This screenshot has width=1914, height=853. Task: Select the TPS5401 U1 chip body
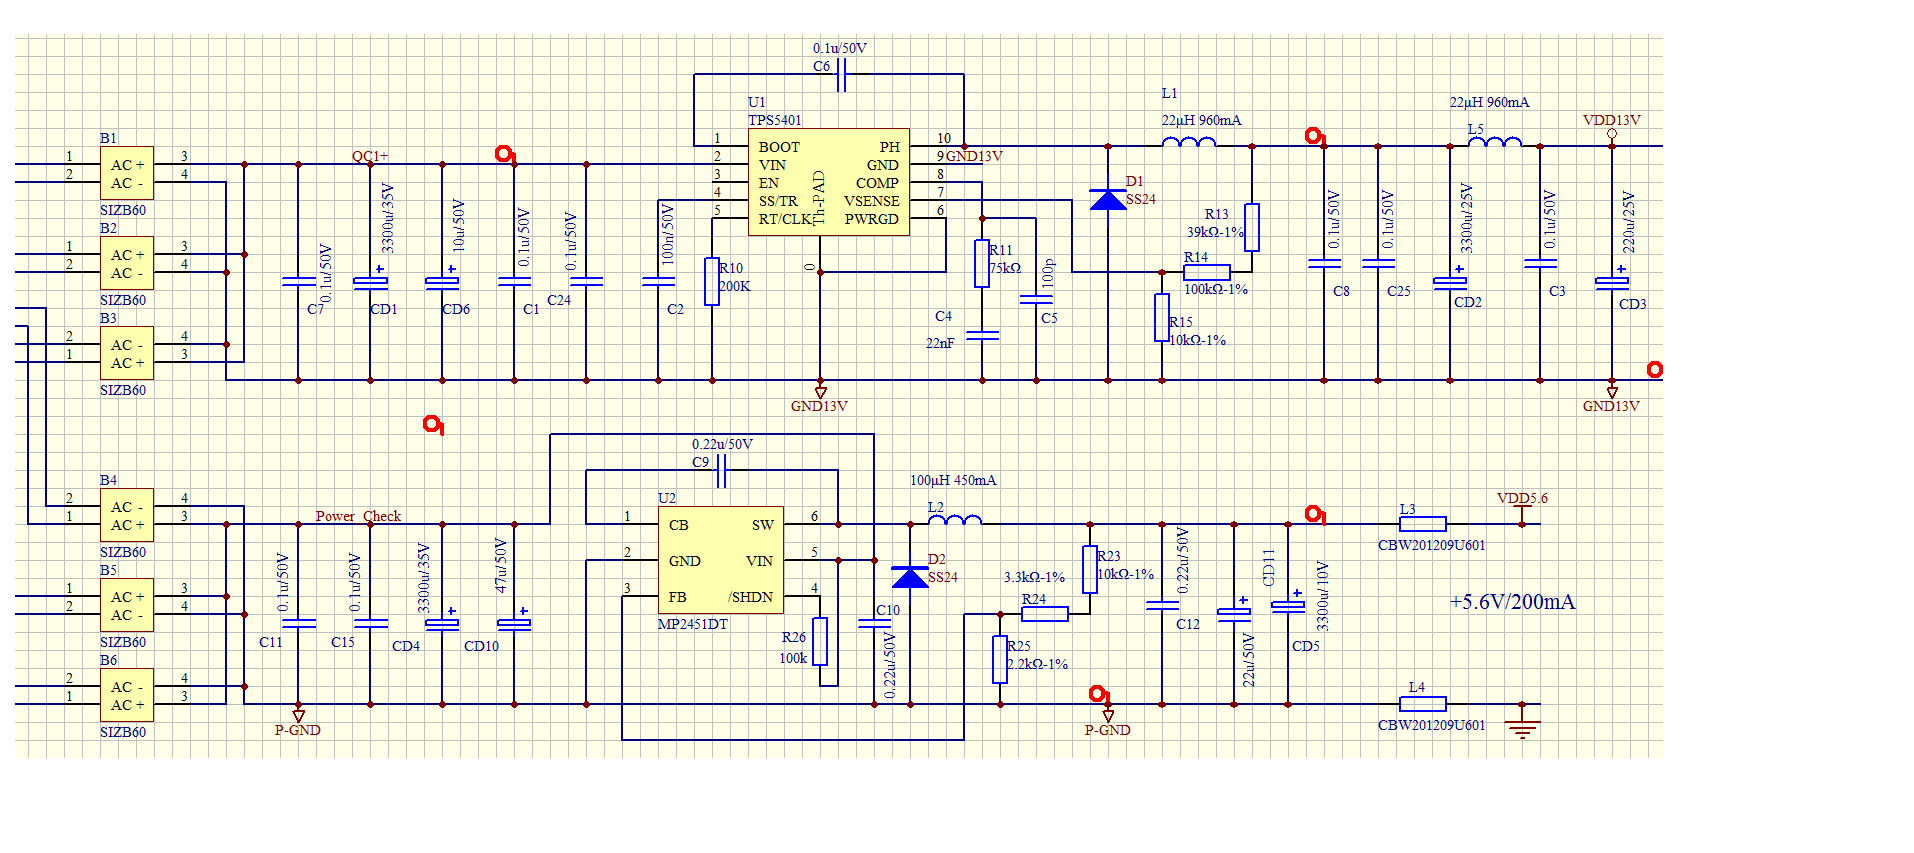coord(829,182)
